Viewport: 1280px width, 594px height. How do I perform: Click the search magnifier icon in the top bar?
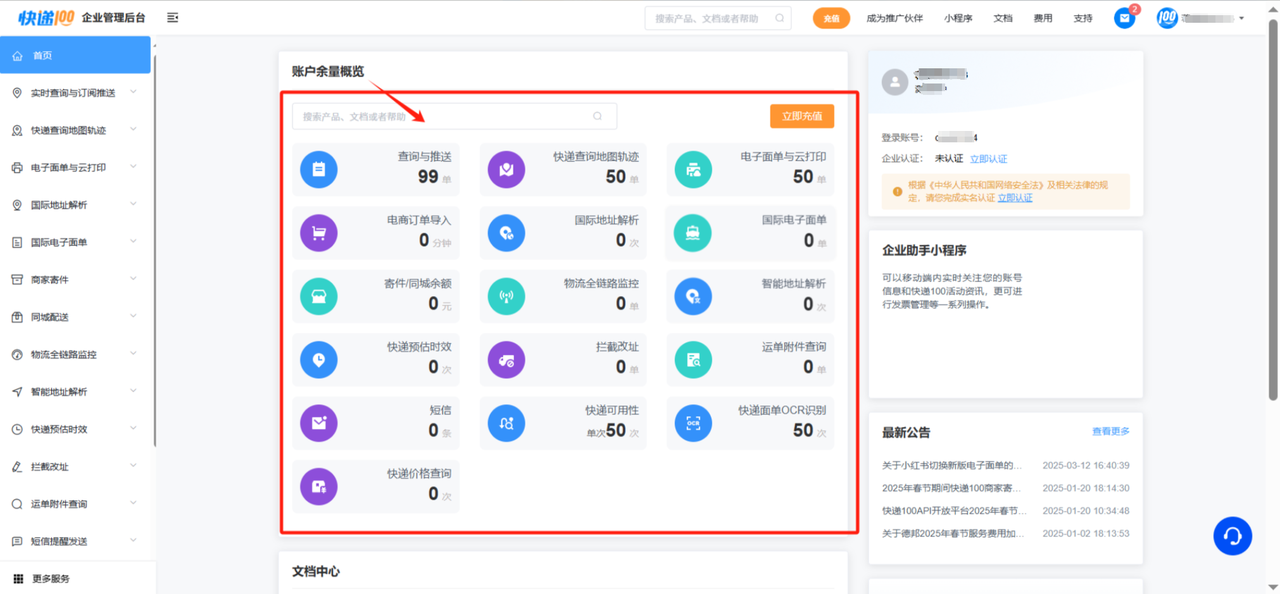coord(780,18)
